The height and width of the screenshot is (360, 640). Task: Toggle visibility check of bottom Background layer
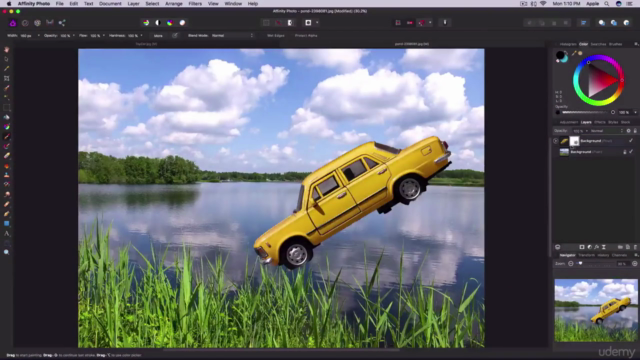pos(631,152)
